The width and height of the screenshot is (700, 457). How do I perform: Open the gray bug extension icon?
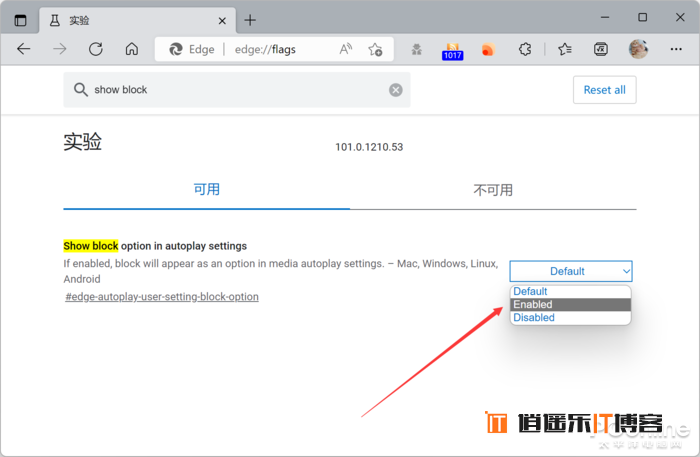coord(417,49)
